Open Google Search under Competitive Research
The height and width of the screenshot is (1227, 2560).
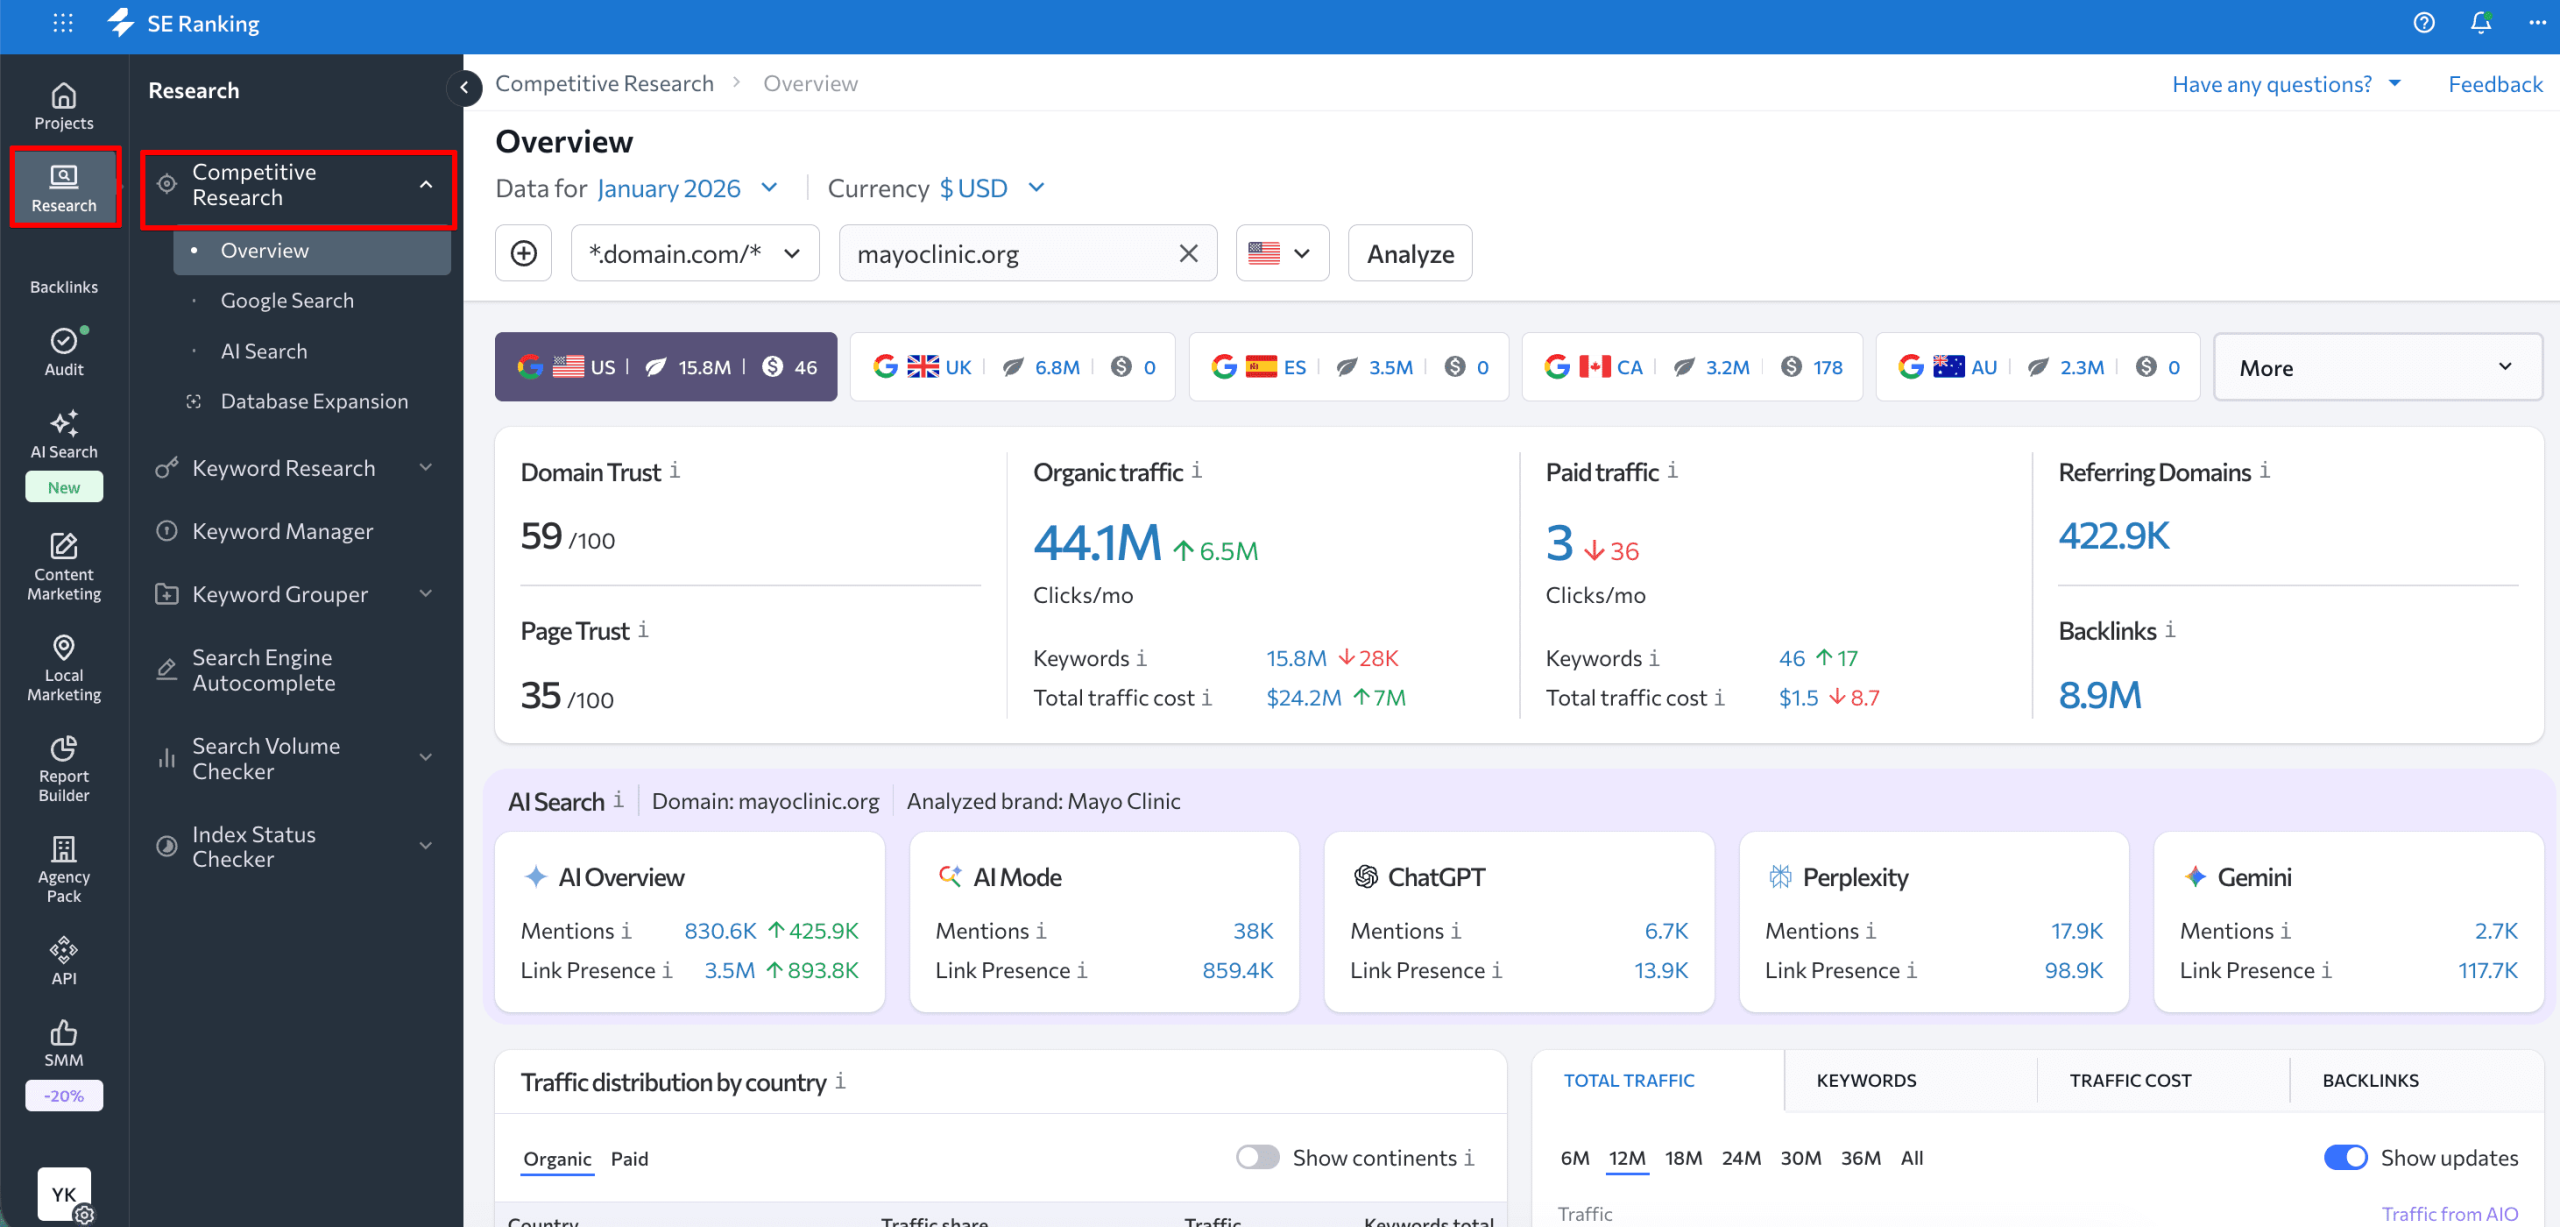click(286, 299)
